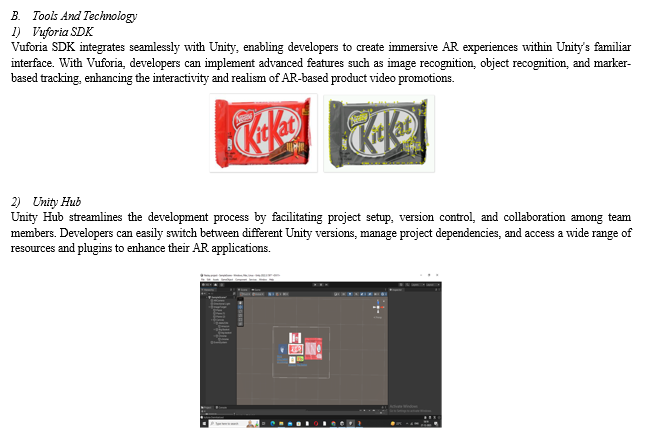
Task: Switch to the Project tab
Action: tap(206, 408)
